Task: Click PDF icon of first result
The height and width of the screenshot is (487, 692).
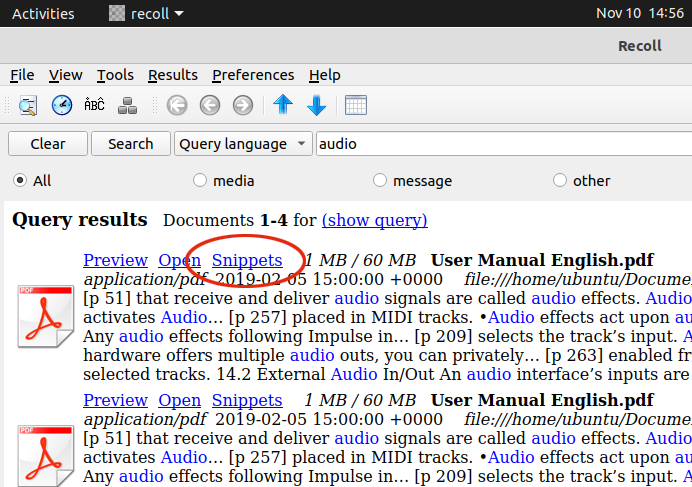Action: pyautogui.click(x=45, y=316)
